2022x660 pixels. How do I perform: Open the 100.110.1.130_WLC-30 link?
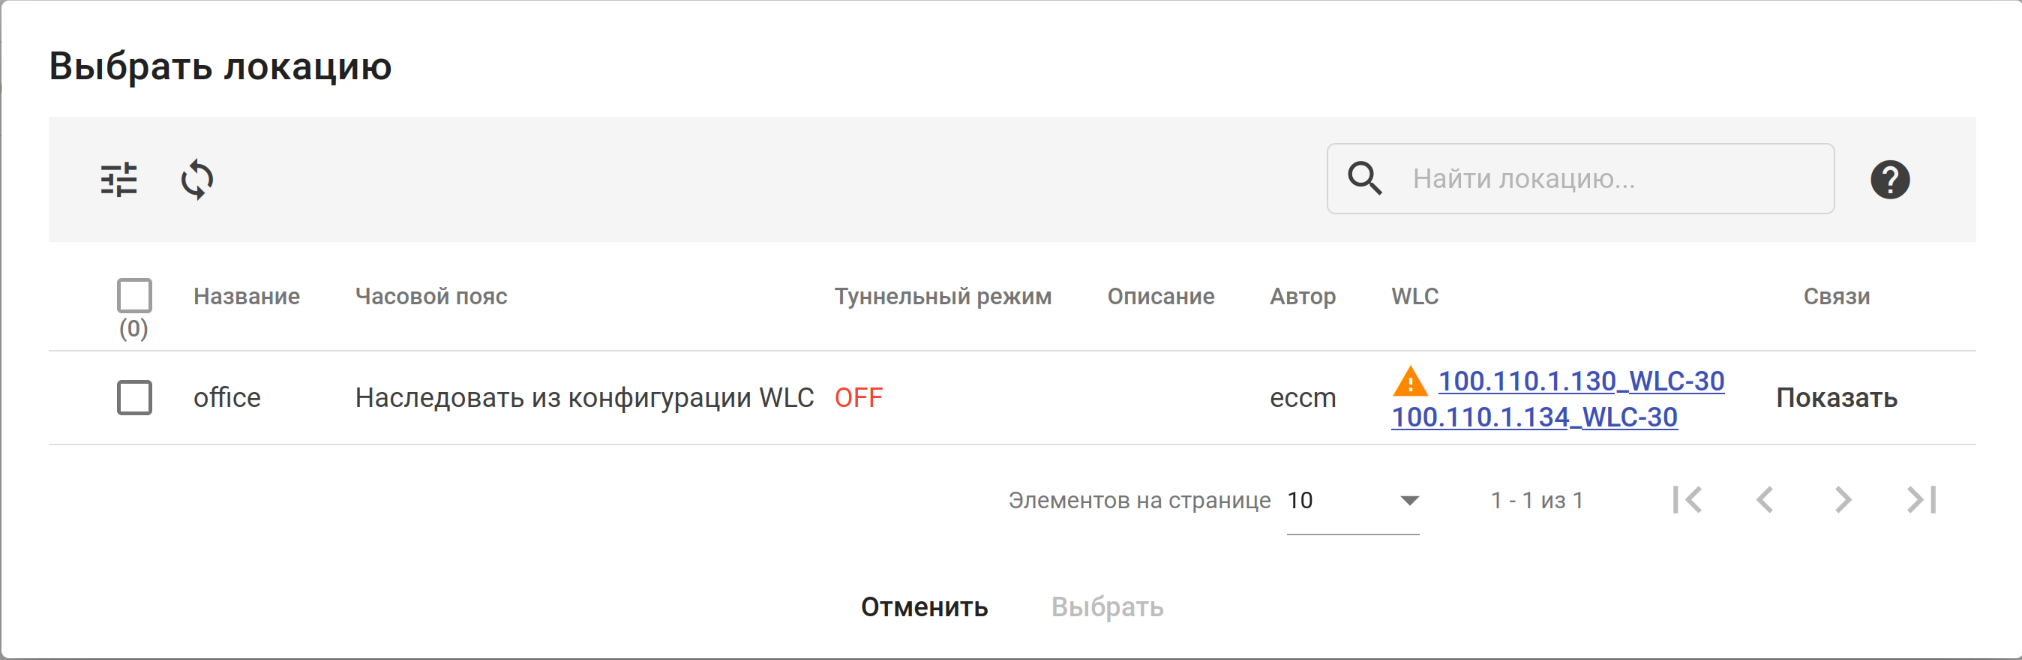click(x=1581, y=381)
